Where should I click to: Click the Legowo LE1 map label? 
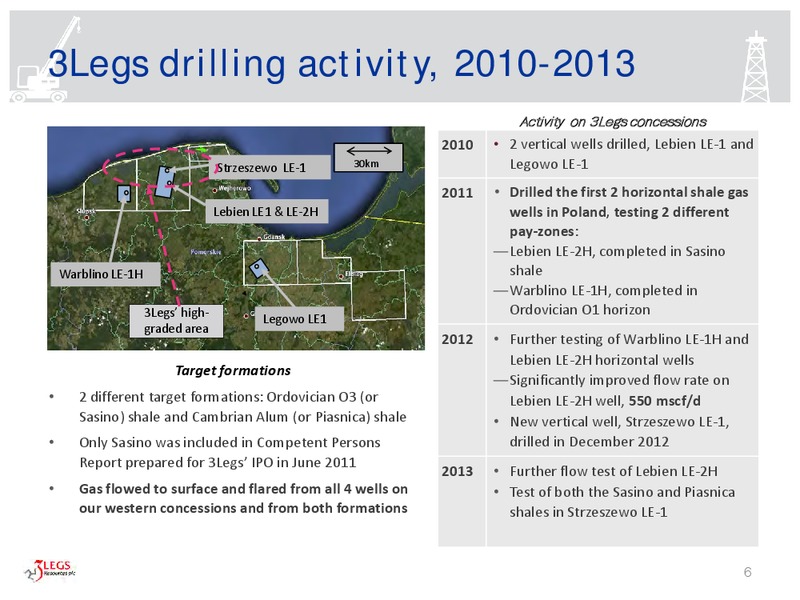pos(299,319)
